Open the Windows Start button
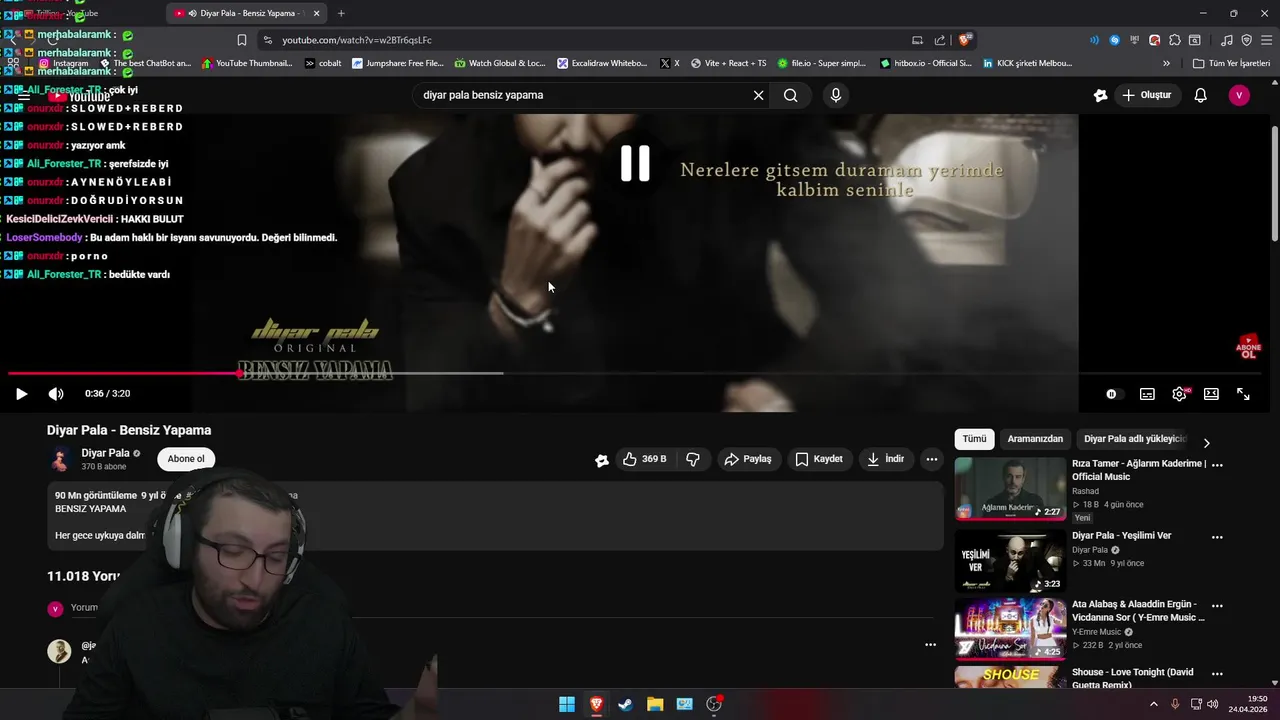The height and width of the screenshot is (720, 1280). (567, 704)
